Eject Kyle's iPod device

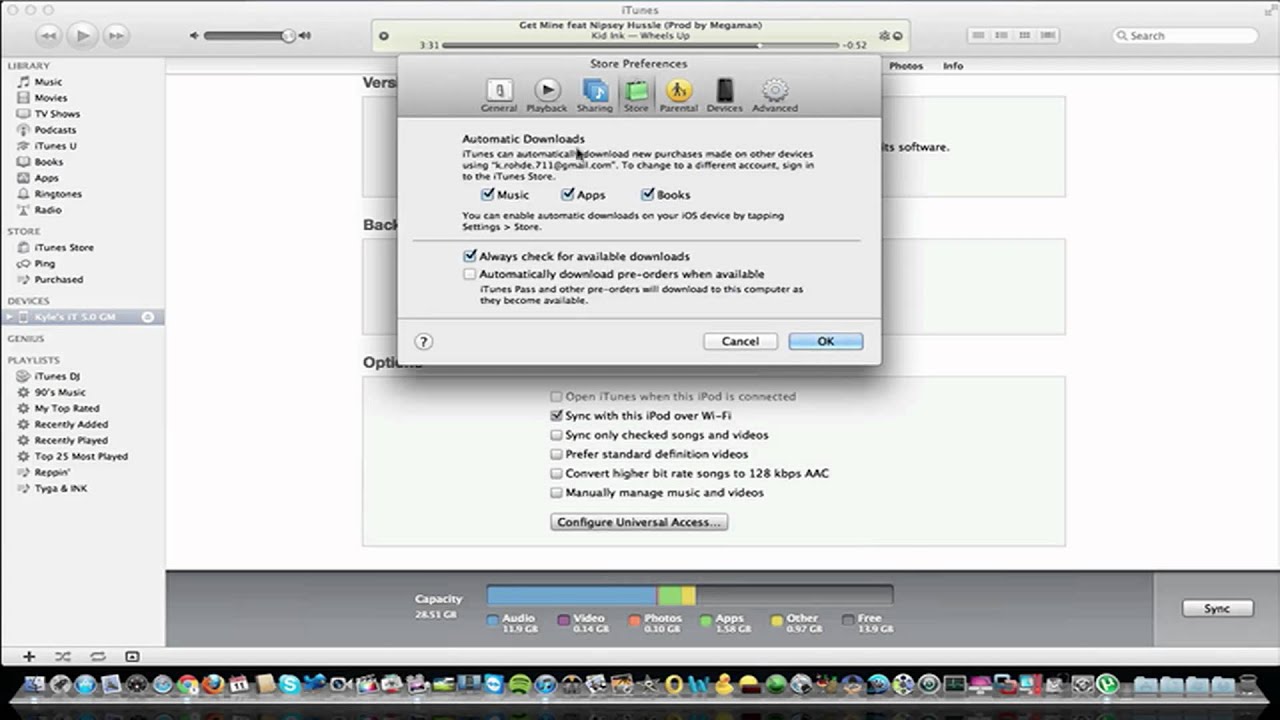(148, 317)
